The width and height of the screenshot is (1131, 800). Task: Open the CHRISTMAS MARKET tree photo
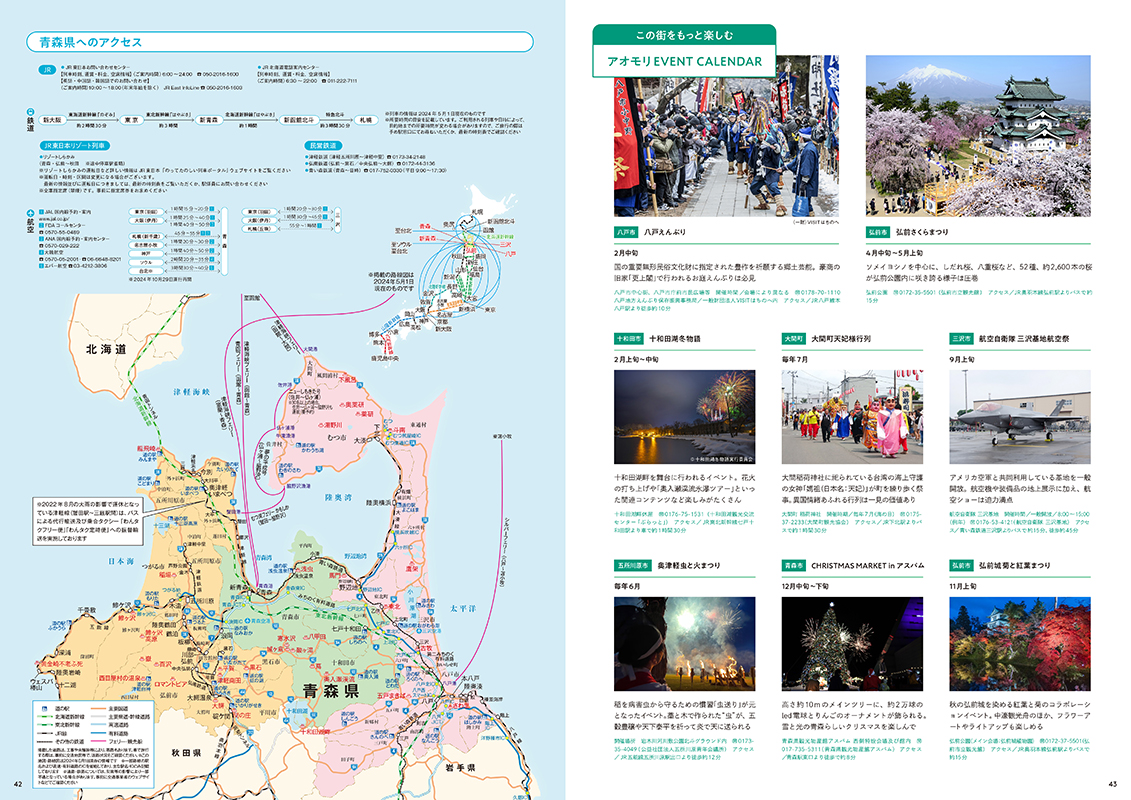(x=852, y=644)
